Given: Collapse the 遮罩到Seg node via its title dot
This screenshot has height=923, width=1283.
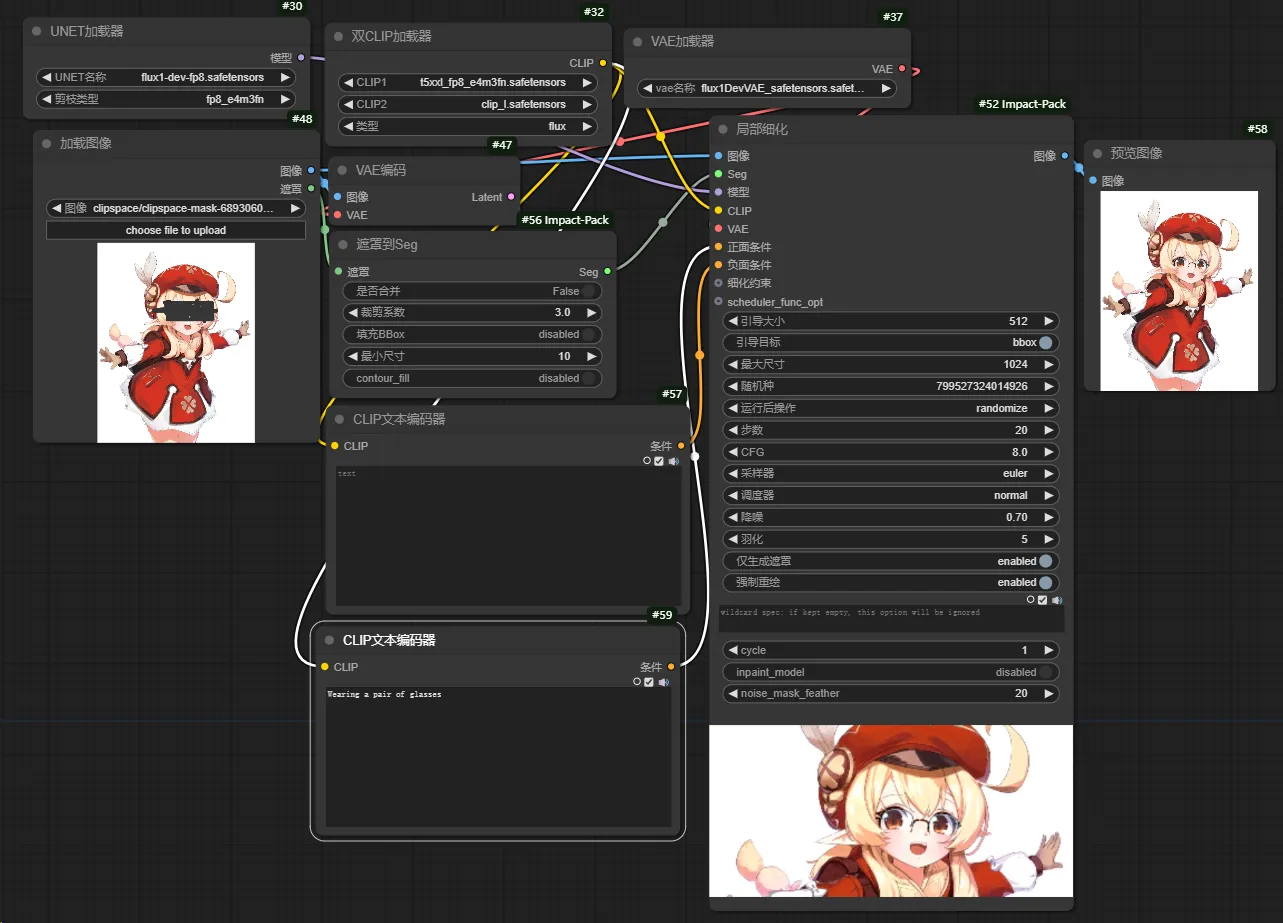Looking at the screenshot, I should coord(343,245).
